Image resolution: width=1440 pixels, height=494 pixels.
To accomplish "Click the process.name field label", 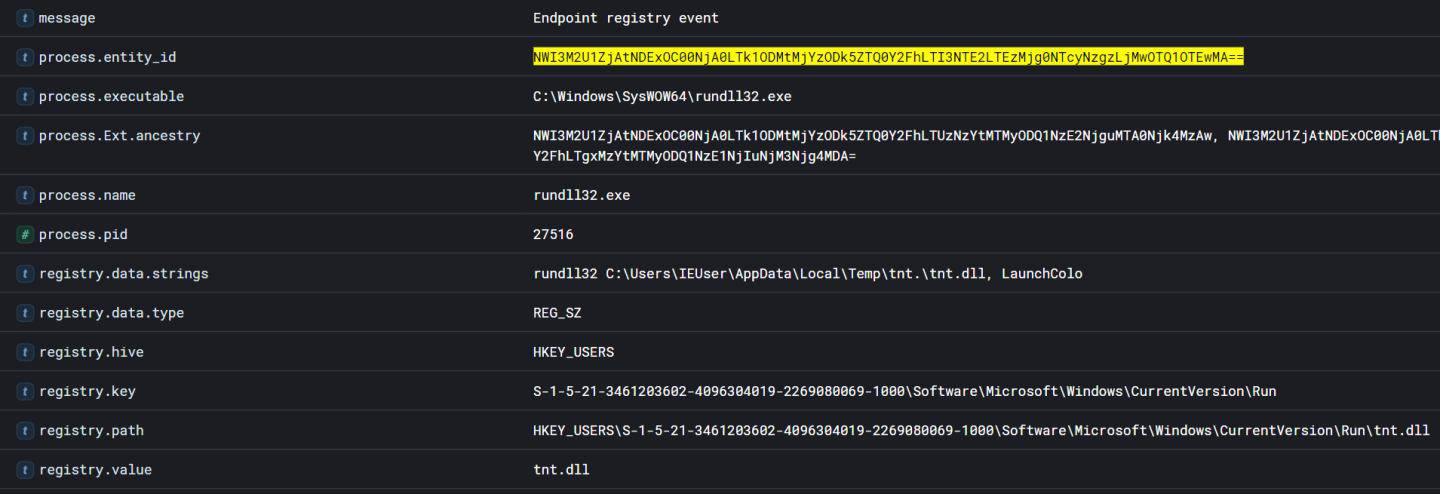I will click(x=87, y=196).
